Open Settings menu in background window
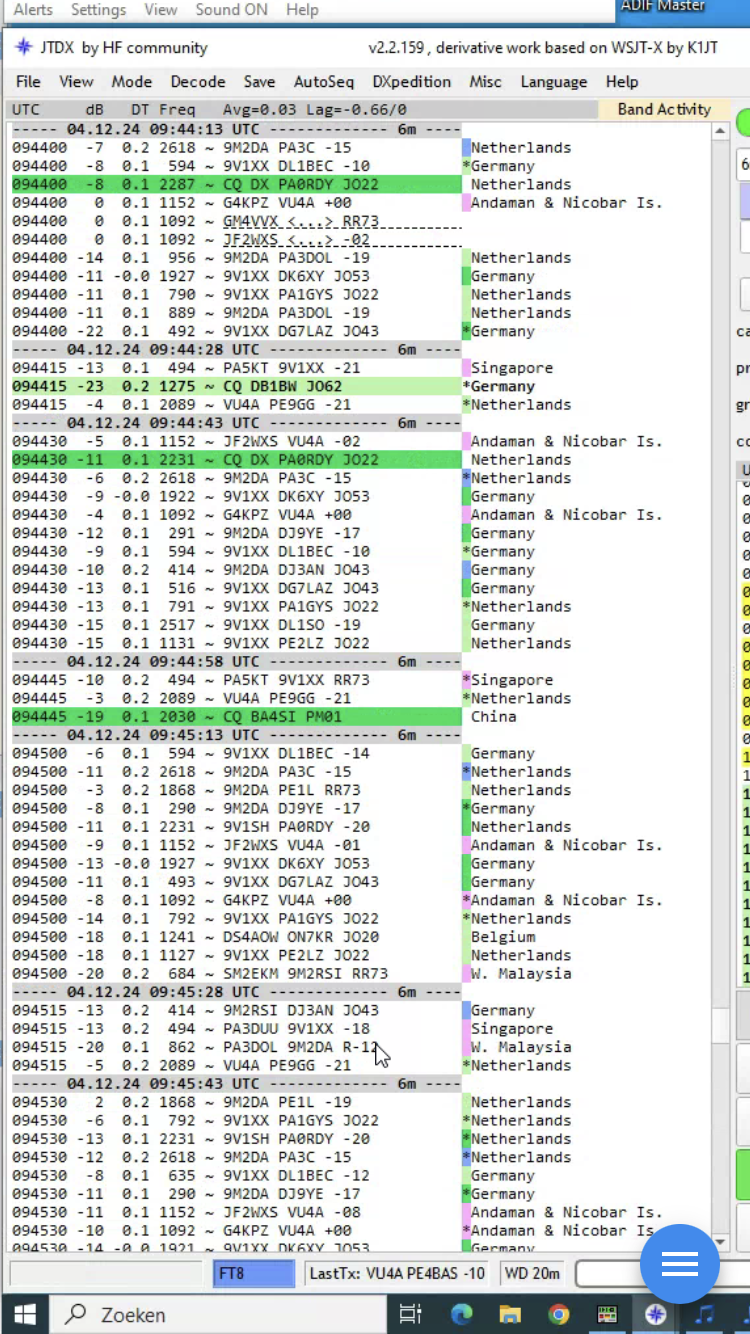Image resolution: width=750 pixels, height=1334 pixels. 98,10
